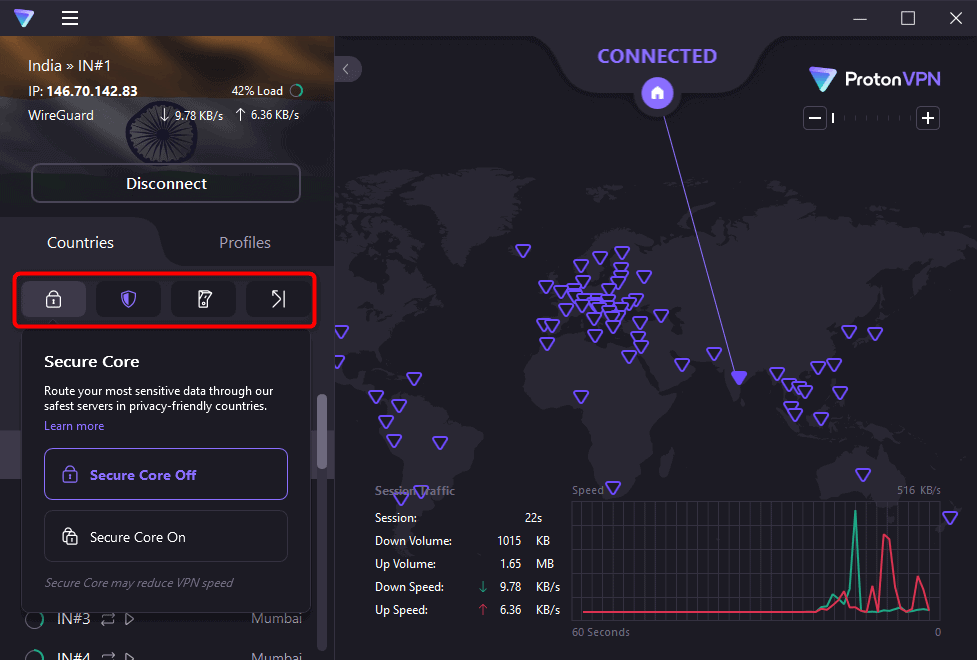Zoom in the map with the plus button
Screen dimensions: 977x660
point(928,119)
